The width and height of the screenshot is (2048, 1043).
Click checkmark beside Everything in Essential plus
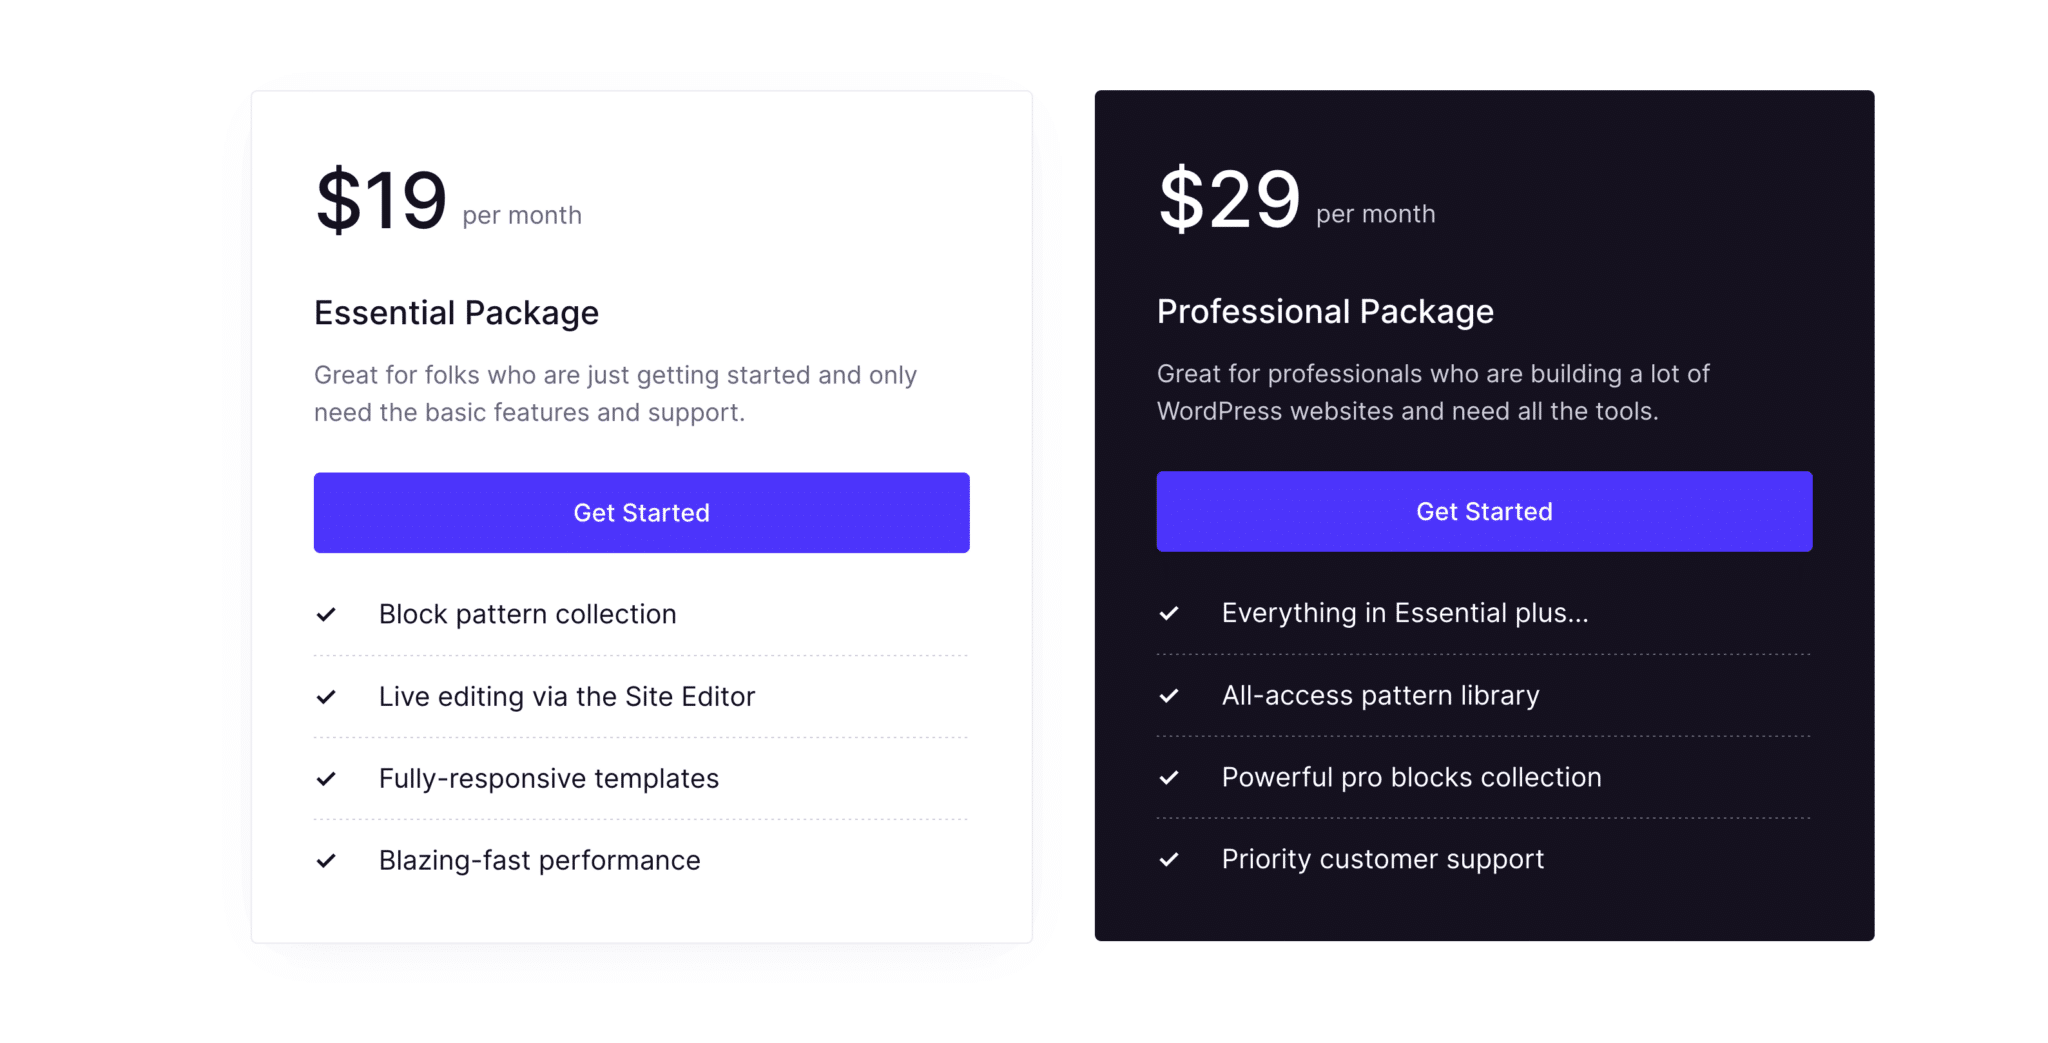coord(1169,613)
